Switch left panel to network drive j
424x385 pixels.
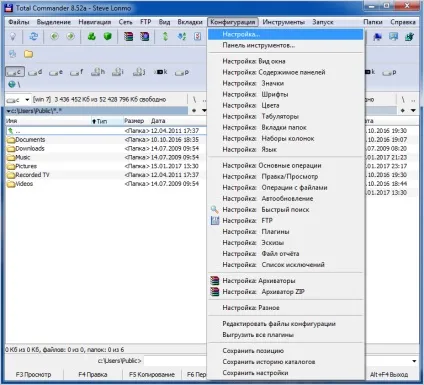[139, 72]
